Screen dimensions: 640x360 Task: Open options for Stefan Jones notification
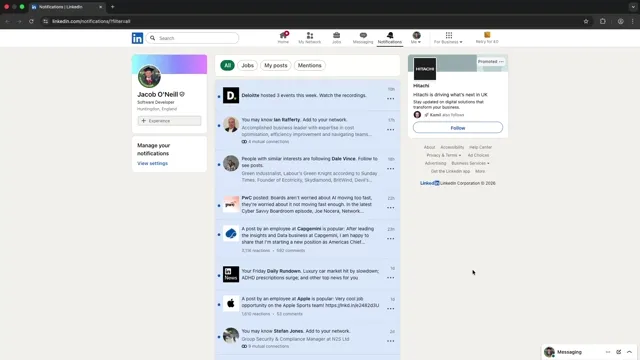click(391, 341)
